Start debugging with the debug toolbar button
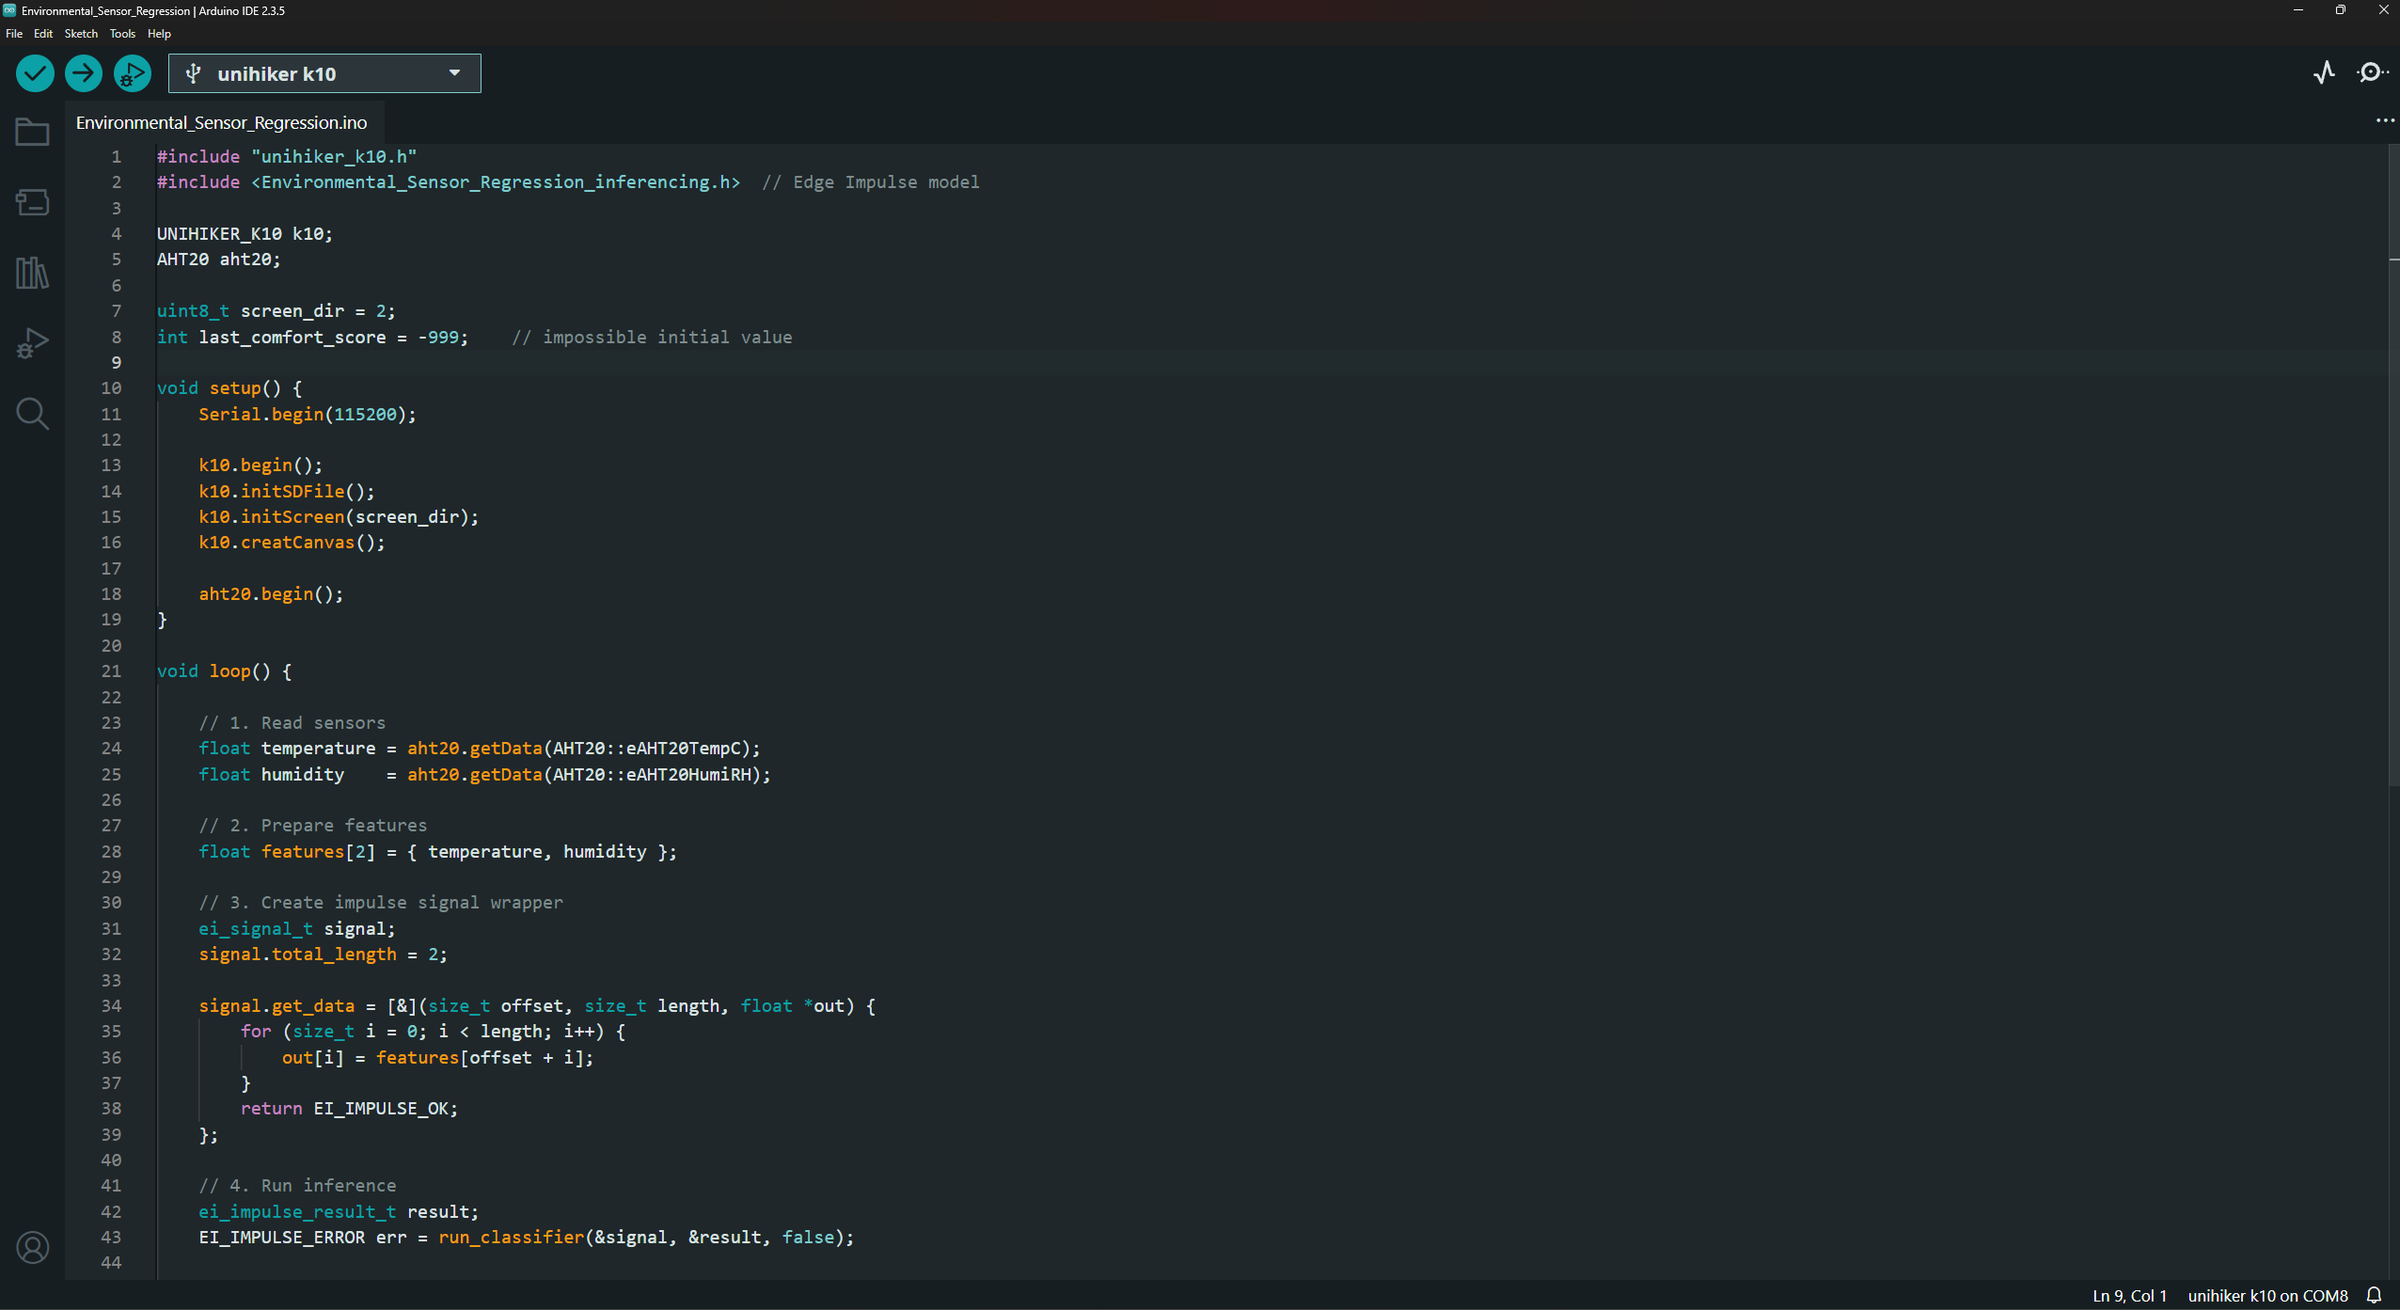2400x1310 pixels. pyautogui.click(x=132, y=73)
